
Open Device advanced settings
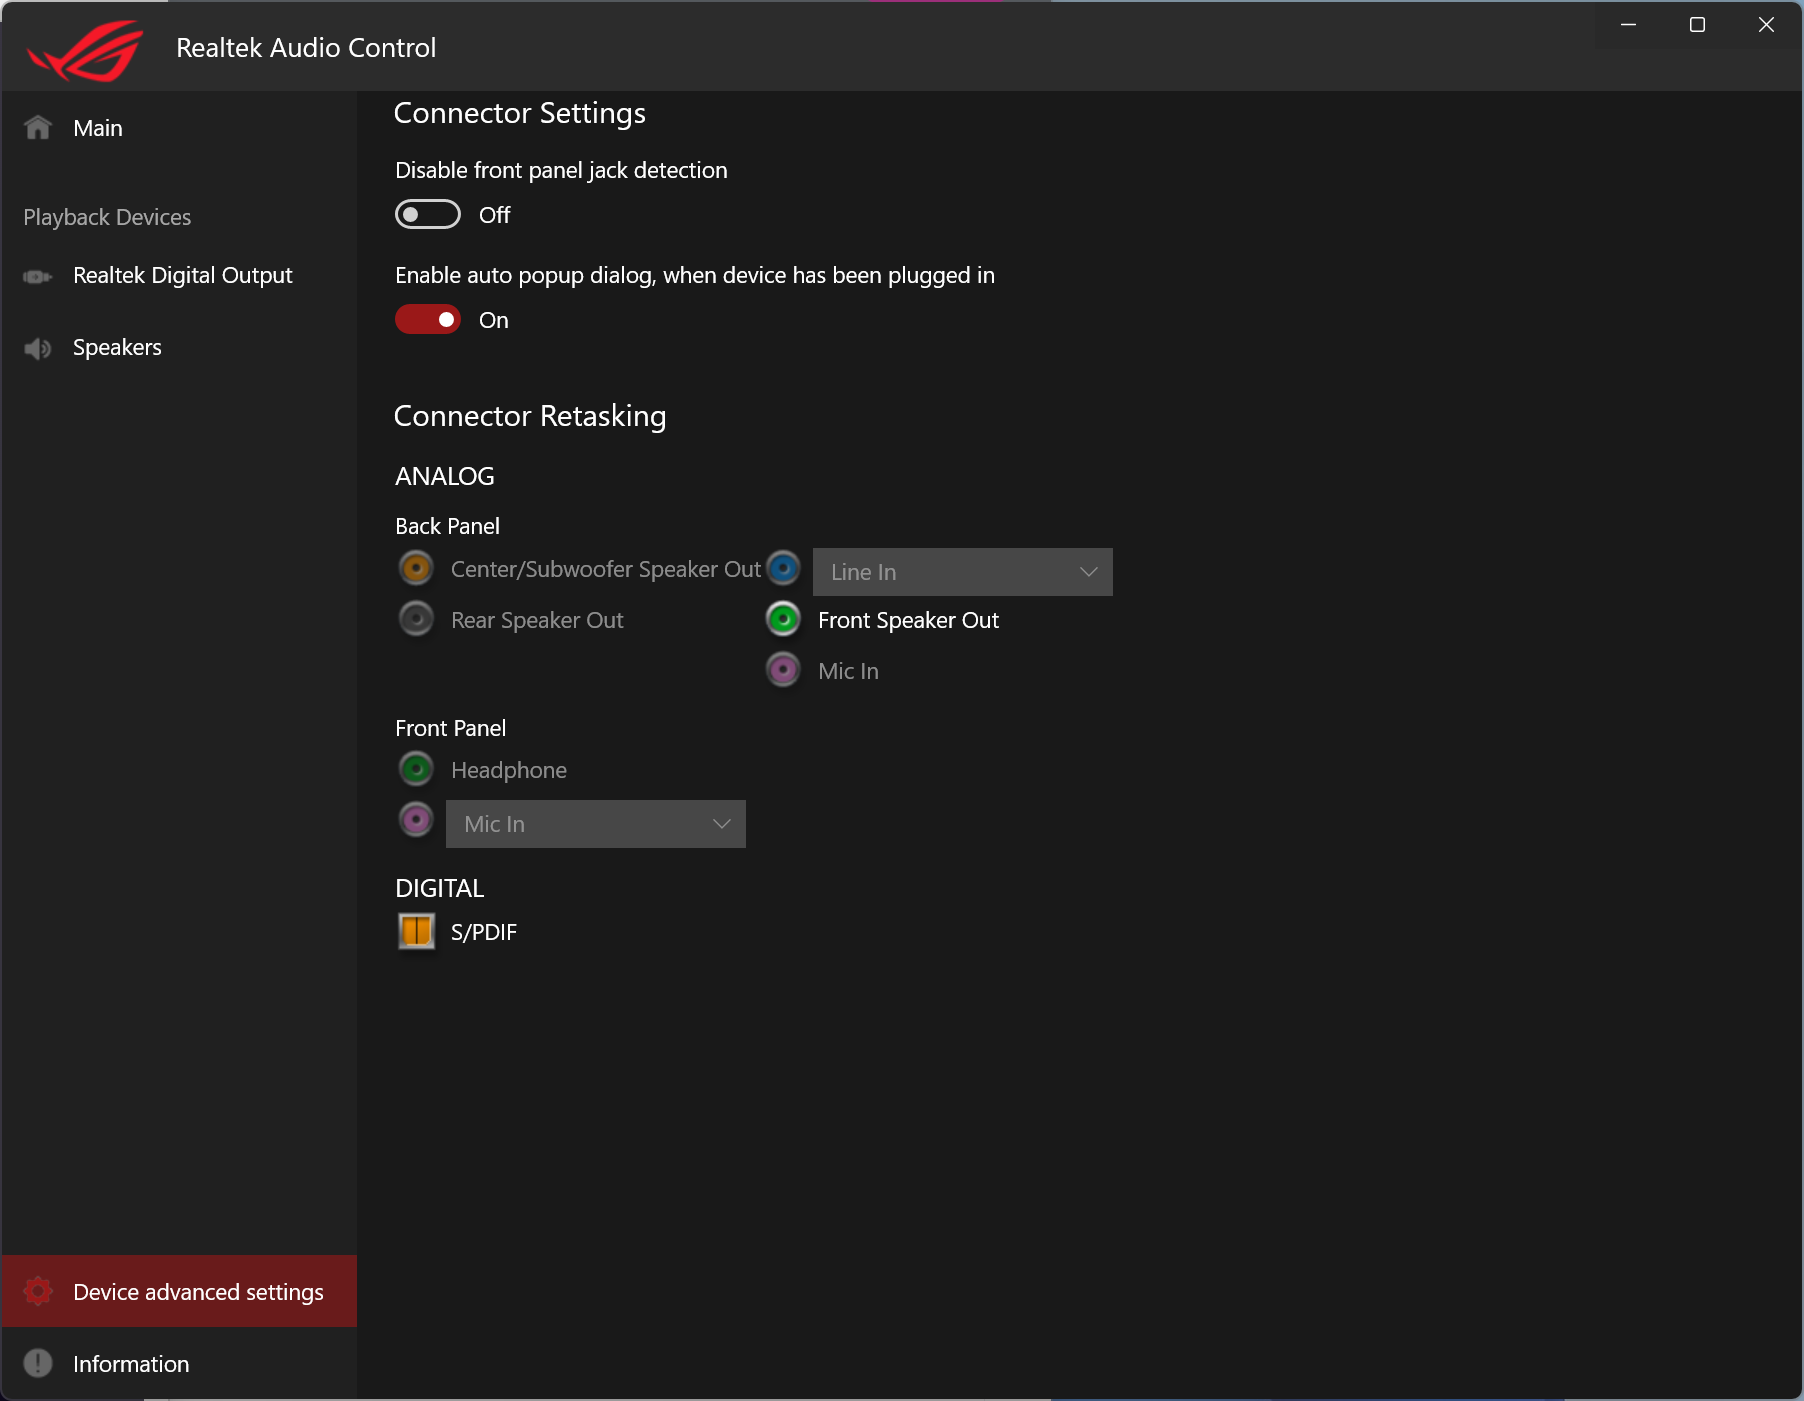tap(197, 1291)
